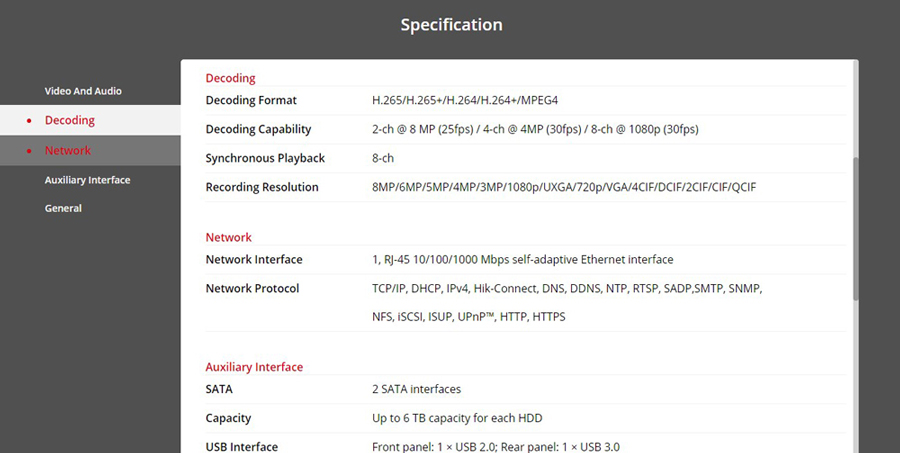
Task: Open the Video And Audio sidebar section
Action: [83, 91]
